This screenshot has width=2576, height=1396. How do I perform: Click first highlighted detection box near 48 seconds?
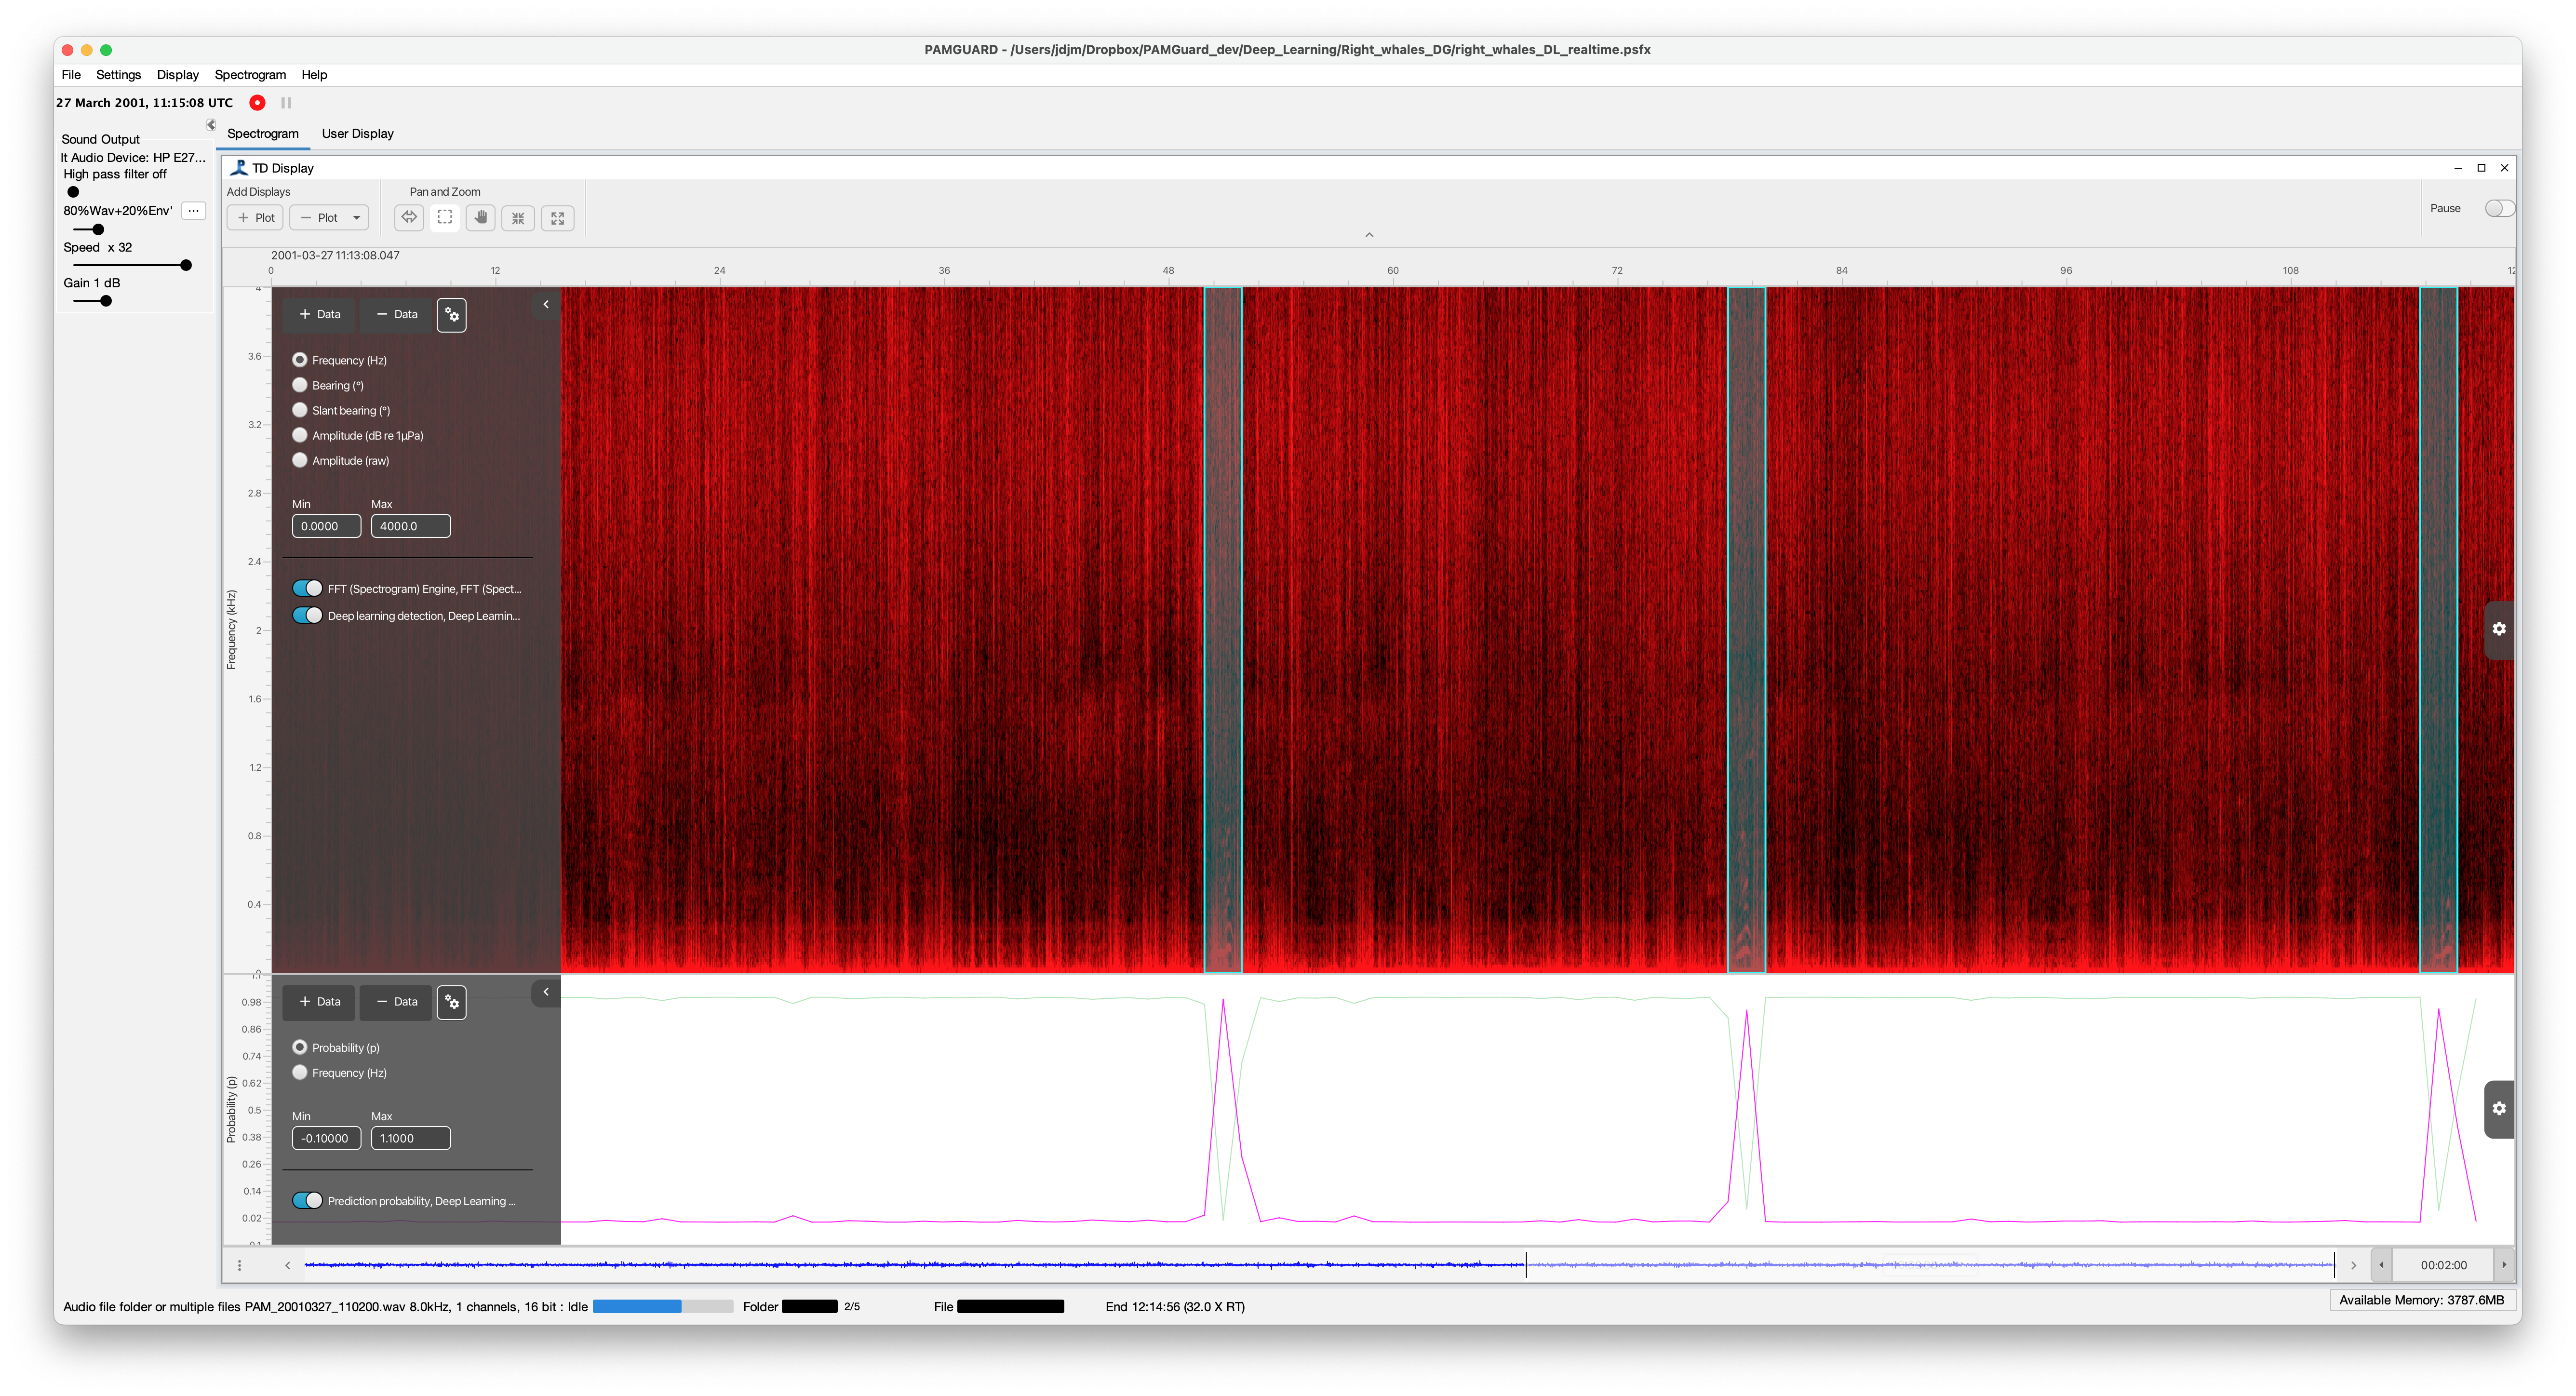coord(1223,630)
